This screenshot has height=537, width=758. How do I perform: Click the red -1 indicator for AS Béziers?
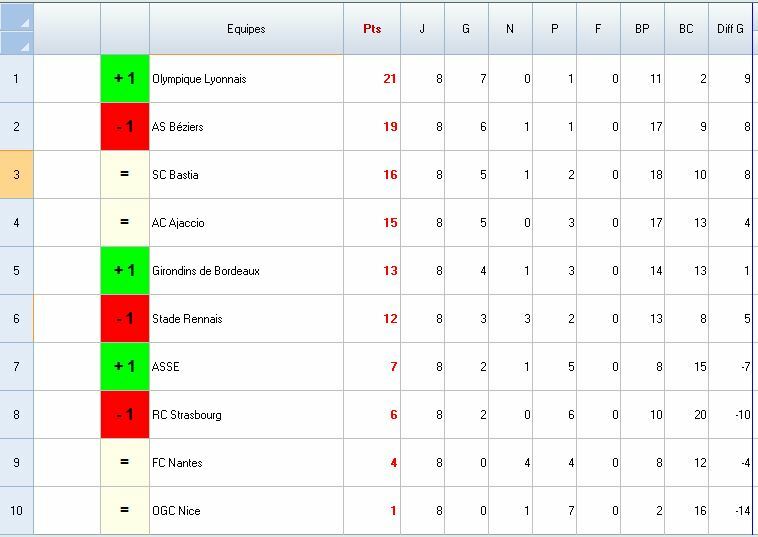point(125,127)
